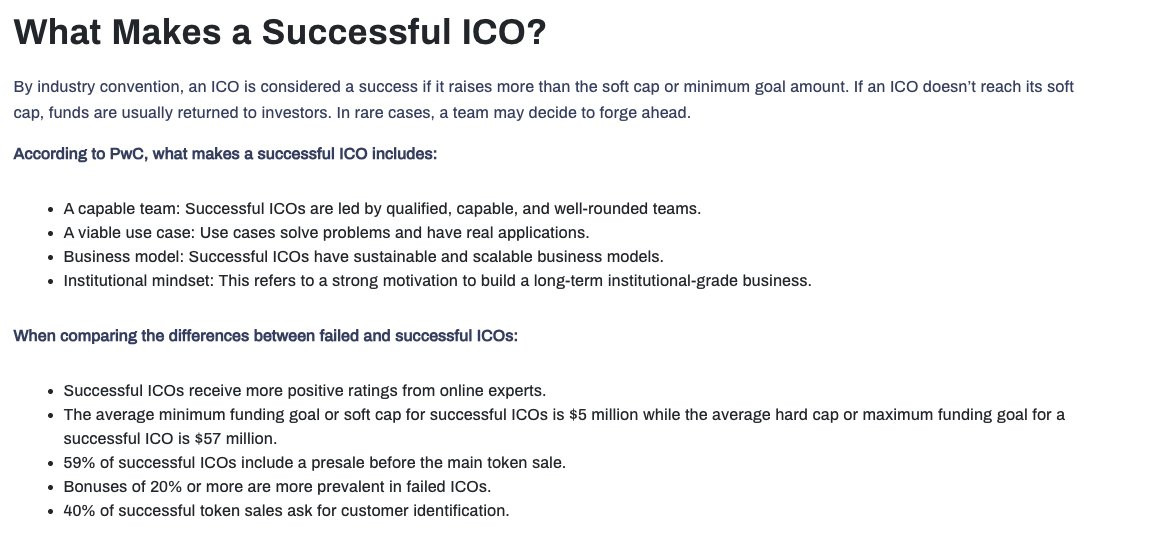Click the bullet dot before "40% of successful token sales"
This screenshot has width=1157, height=536.
point(50,512)
